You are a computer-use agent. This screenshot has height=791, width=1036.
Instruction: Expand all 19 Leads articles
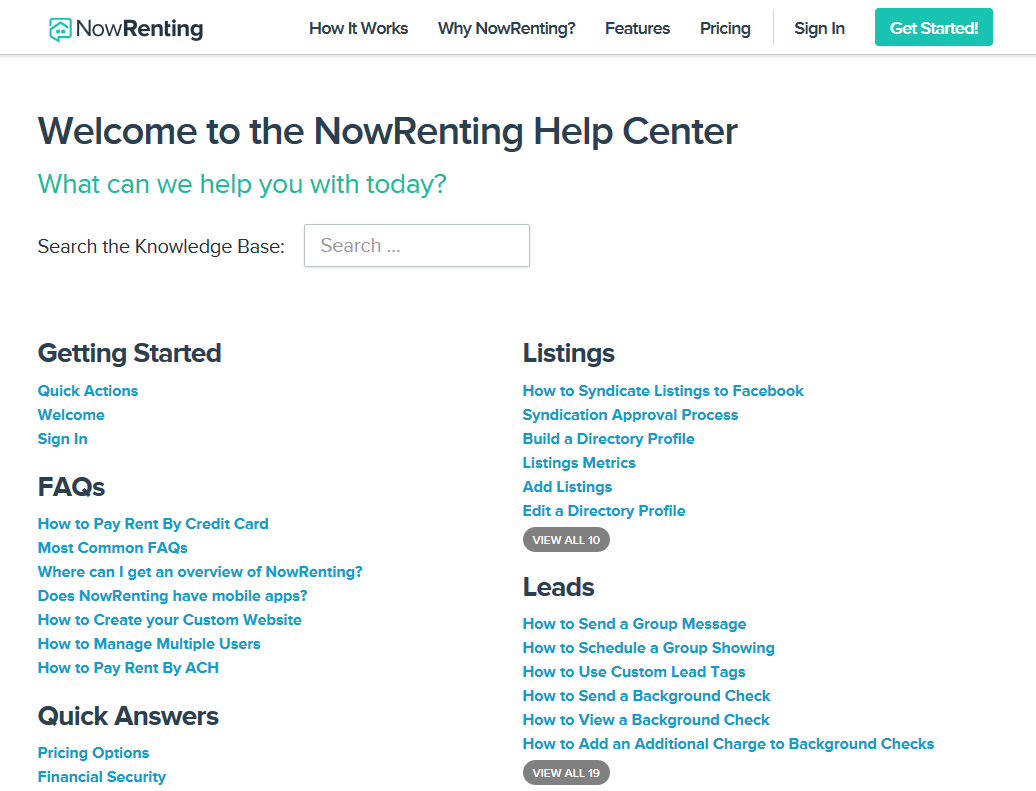click(566, 772)
